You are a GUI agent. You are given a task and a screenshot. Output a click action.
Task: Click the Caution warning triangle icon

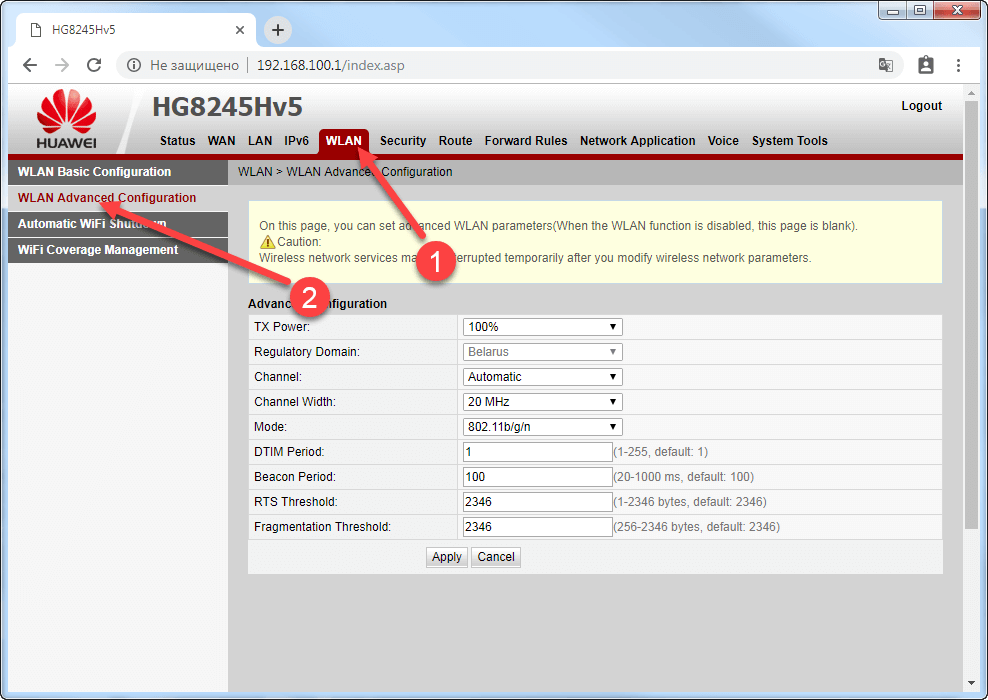pos(266,241)
